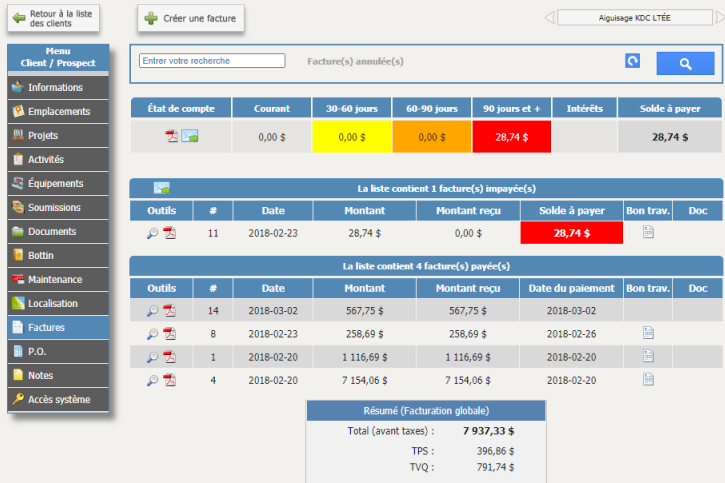Image resolution: width=725 pixels, height=483 pixels.
Task: Open Emplacements in the client menu
Action: pos(58,111)
